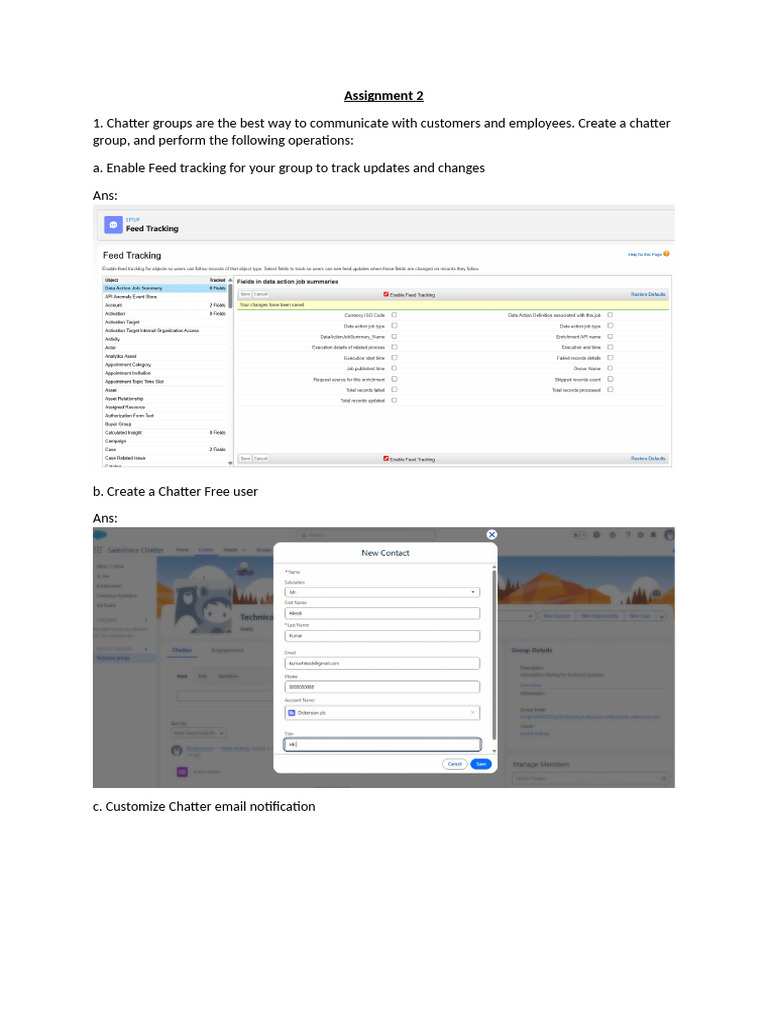Click the Email input field
Screen dimensions: 768x1024
click(x=382, y=663)
